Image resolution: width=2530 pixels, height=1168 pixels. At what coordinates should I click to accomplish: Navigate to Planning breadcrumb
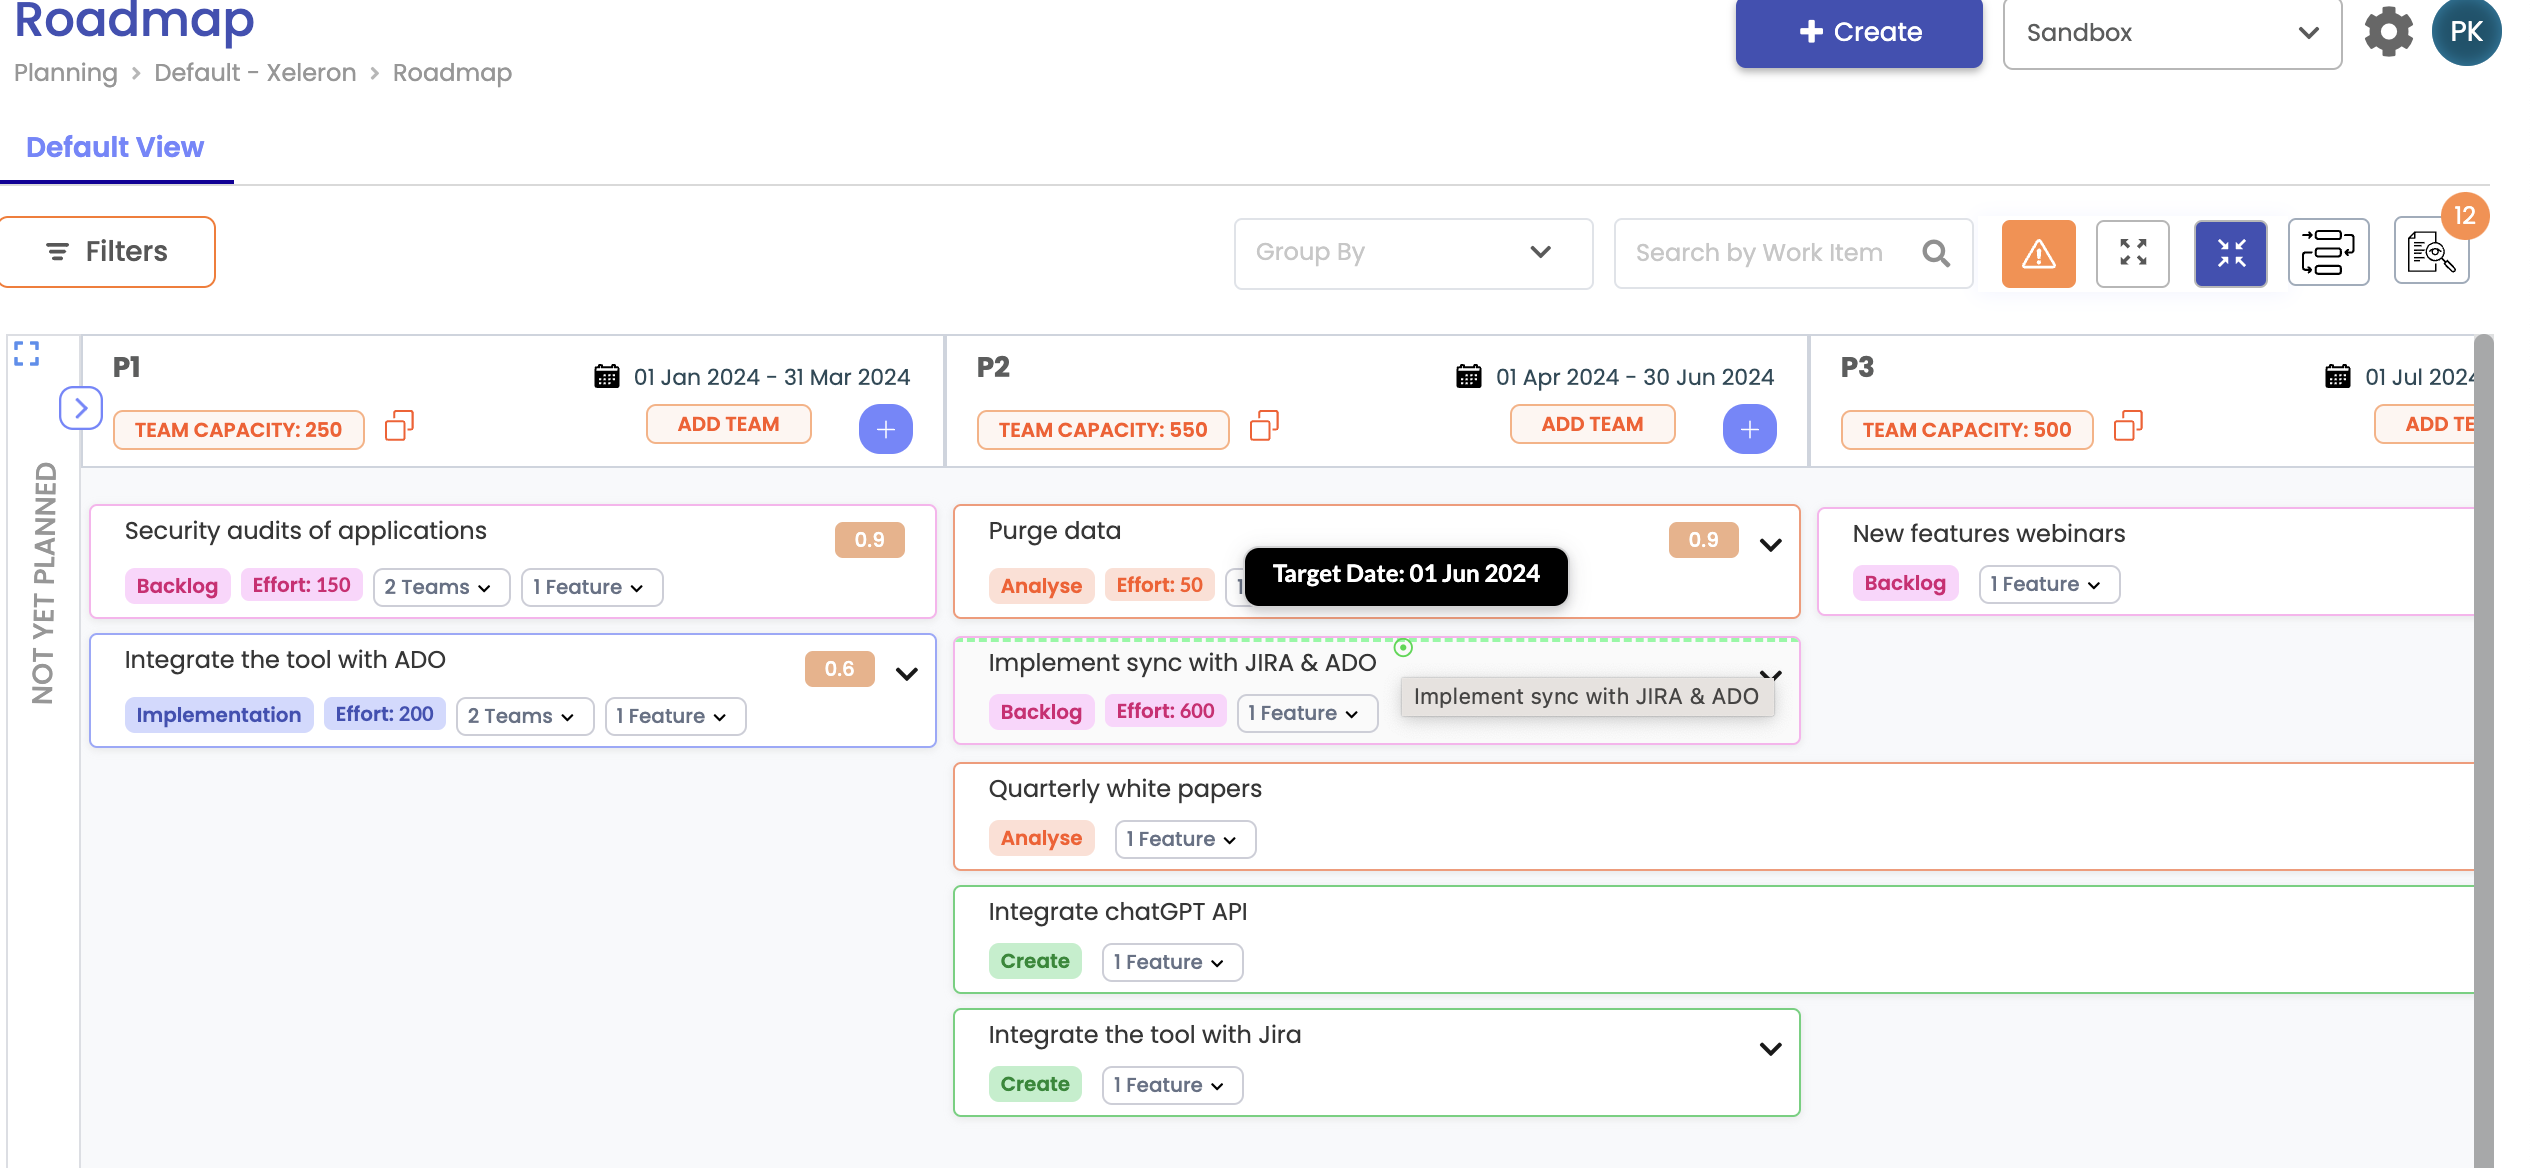click(66, 73)
